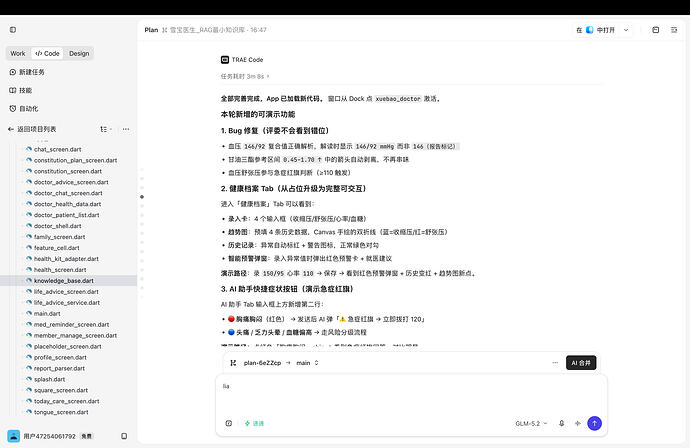This screenshot has height=448, width=690.
Task: Click the dark conversation outline marker dot
Action: click(x=142, y=197)
